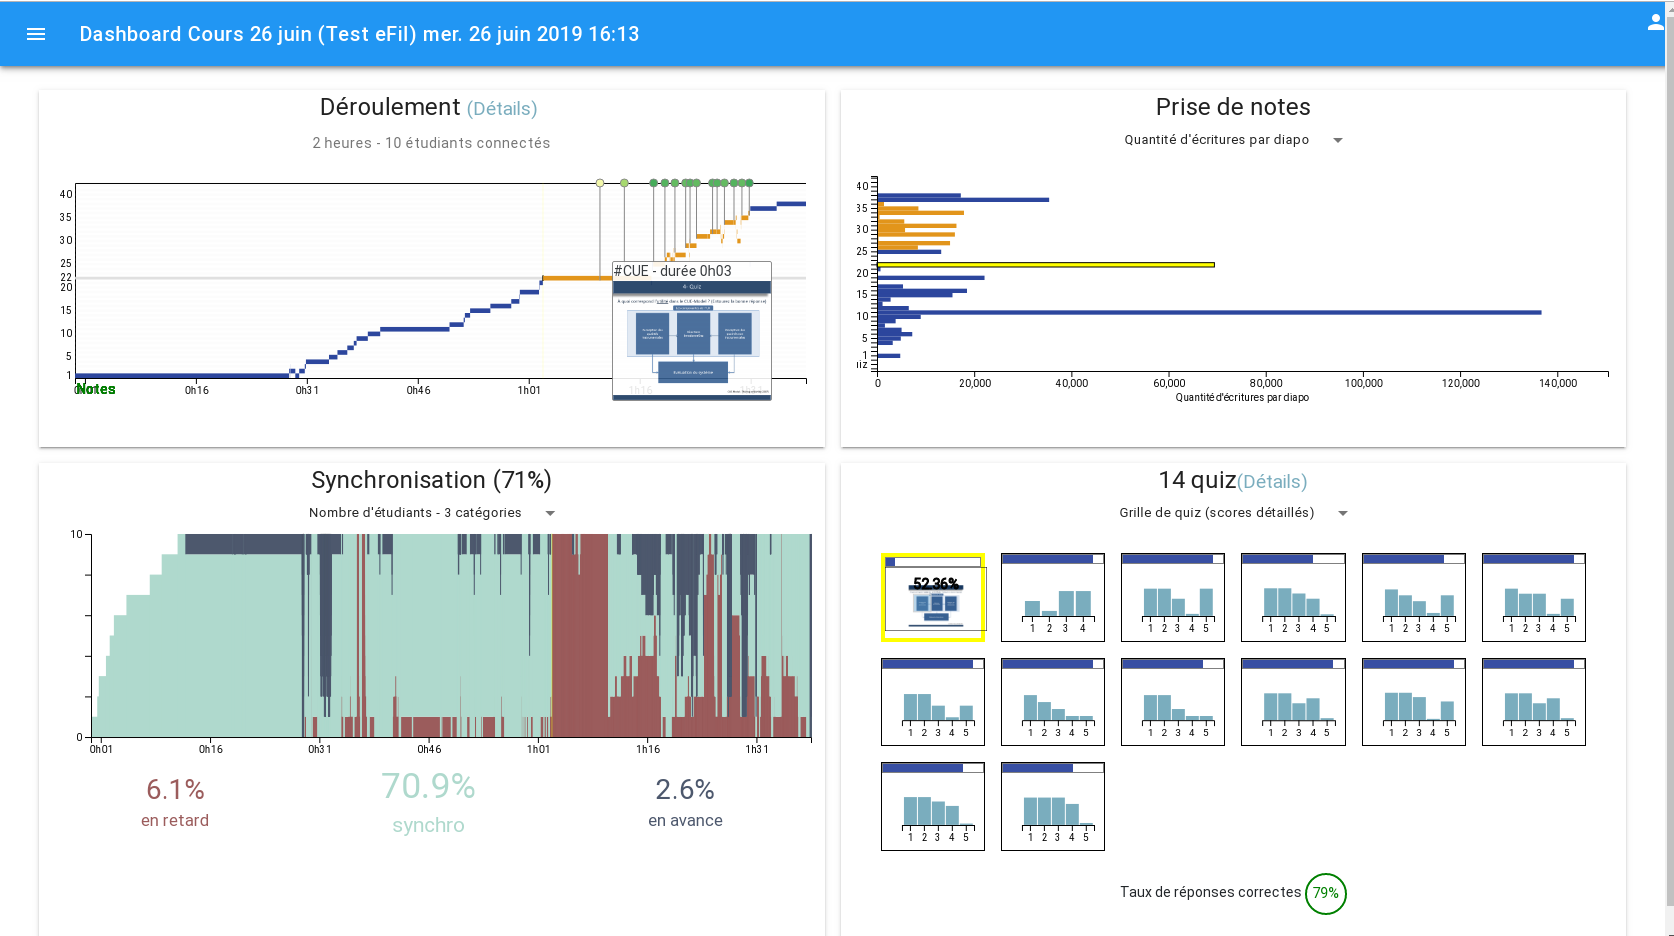Viewport: 1674px width, 936px height.
Task: Select the rightmost green marker on the Déroulement timeline
Action: [x=749, y=183]
